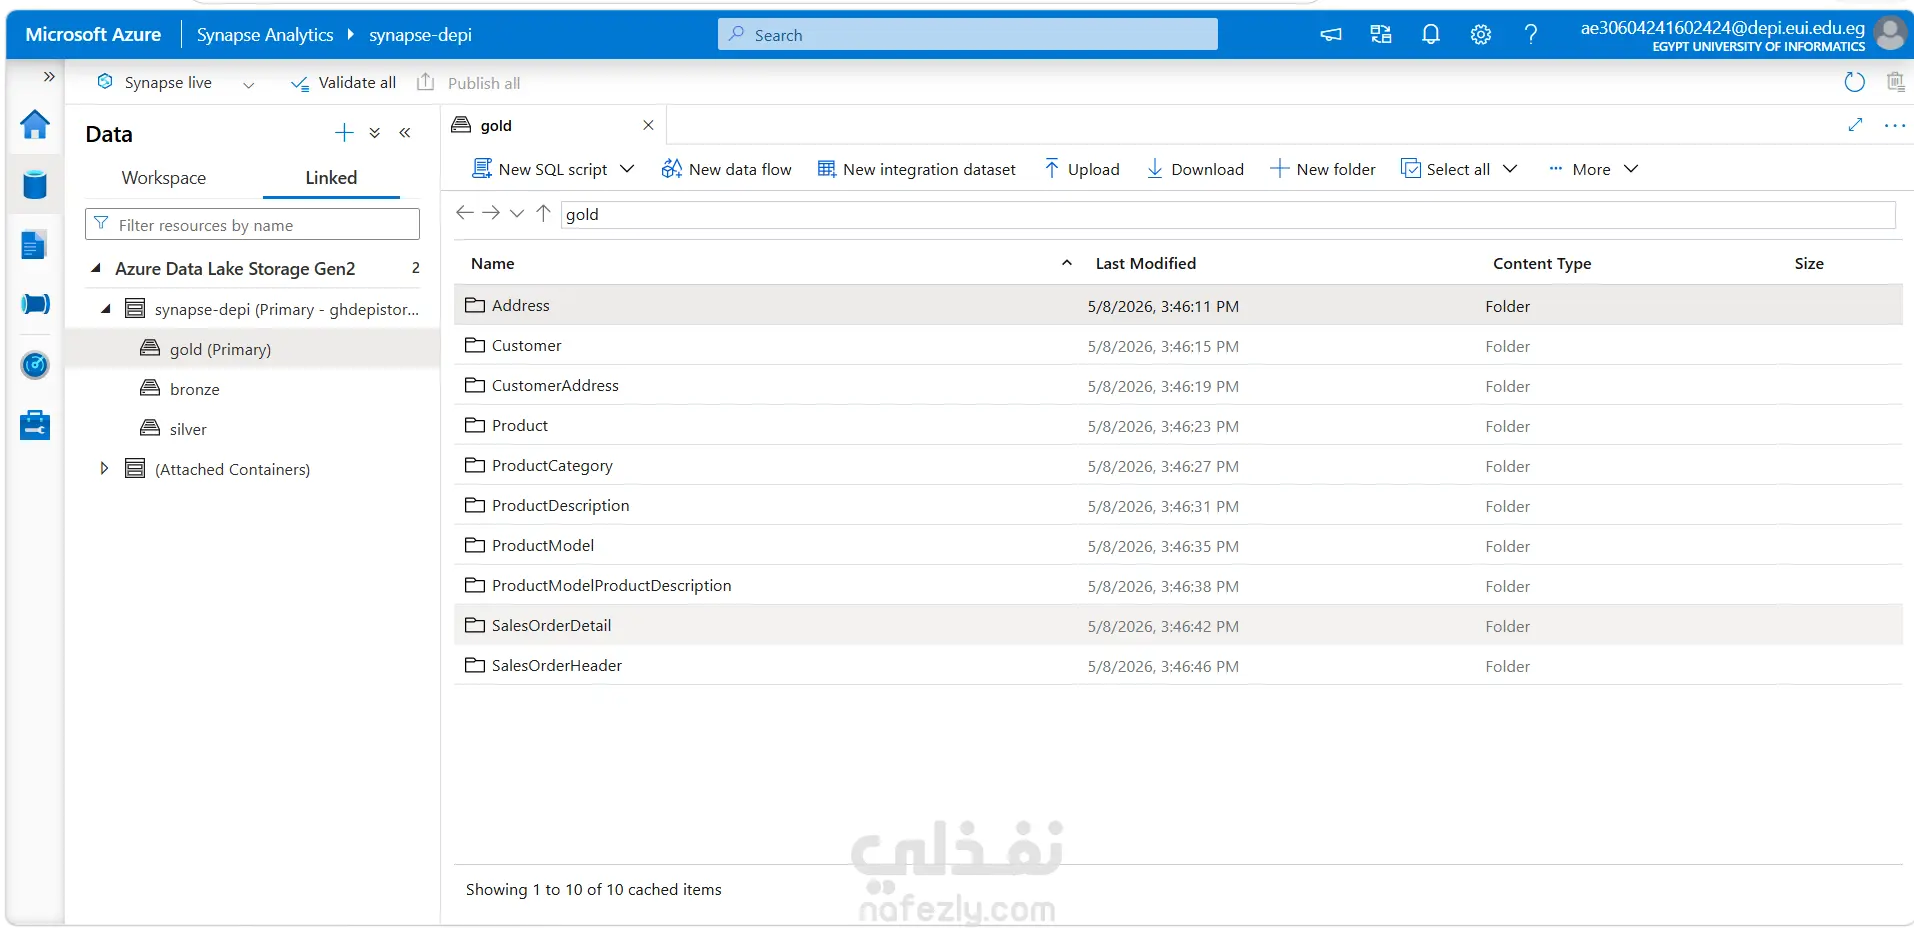Click the New folder button
1914x929 pixels.
[x=1322, y=169]
